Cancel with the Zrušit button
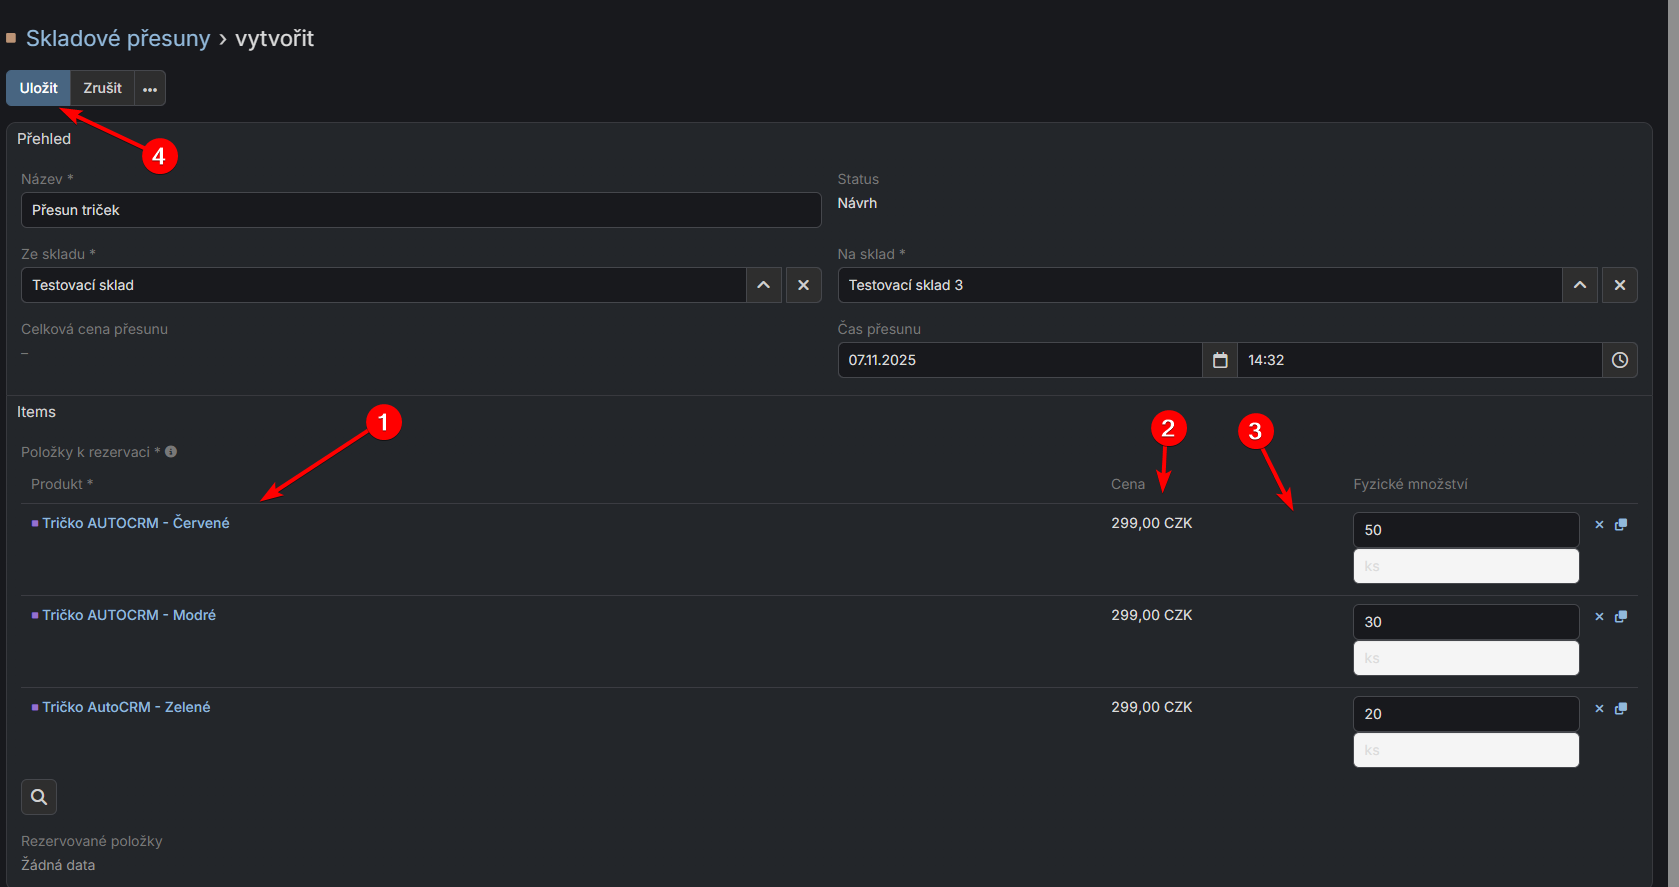 102,88
